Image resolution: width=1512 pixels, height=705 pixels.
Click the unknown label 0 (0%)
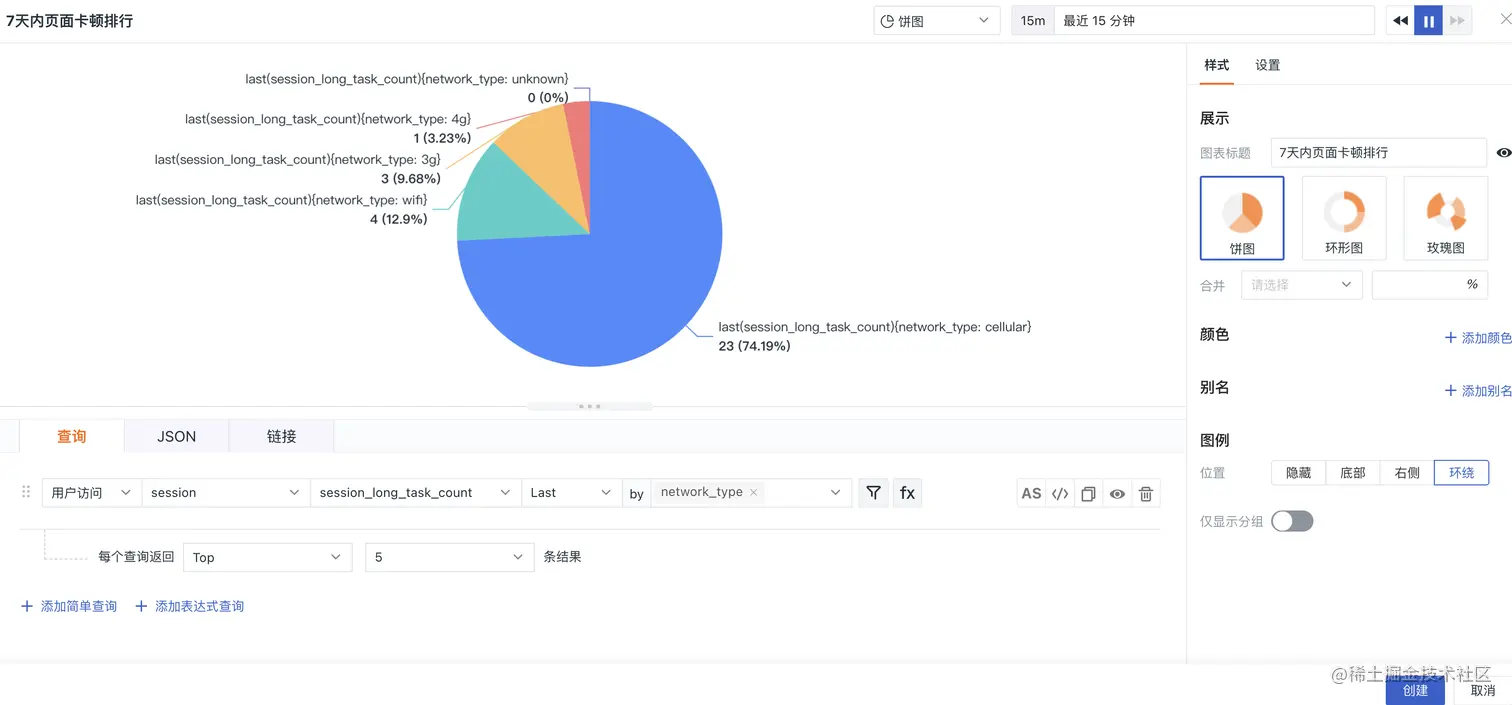[548, 97]
